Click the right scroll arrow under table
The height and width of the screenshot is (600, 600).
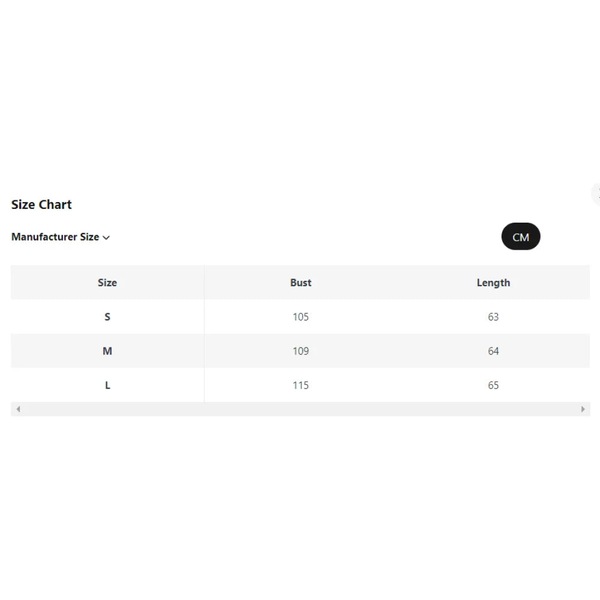click(x=583, y=409)
